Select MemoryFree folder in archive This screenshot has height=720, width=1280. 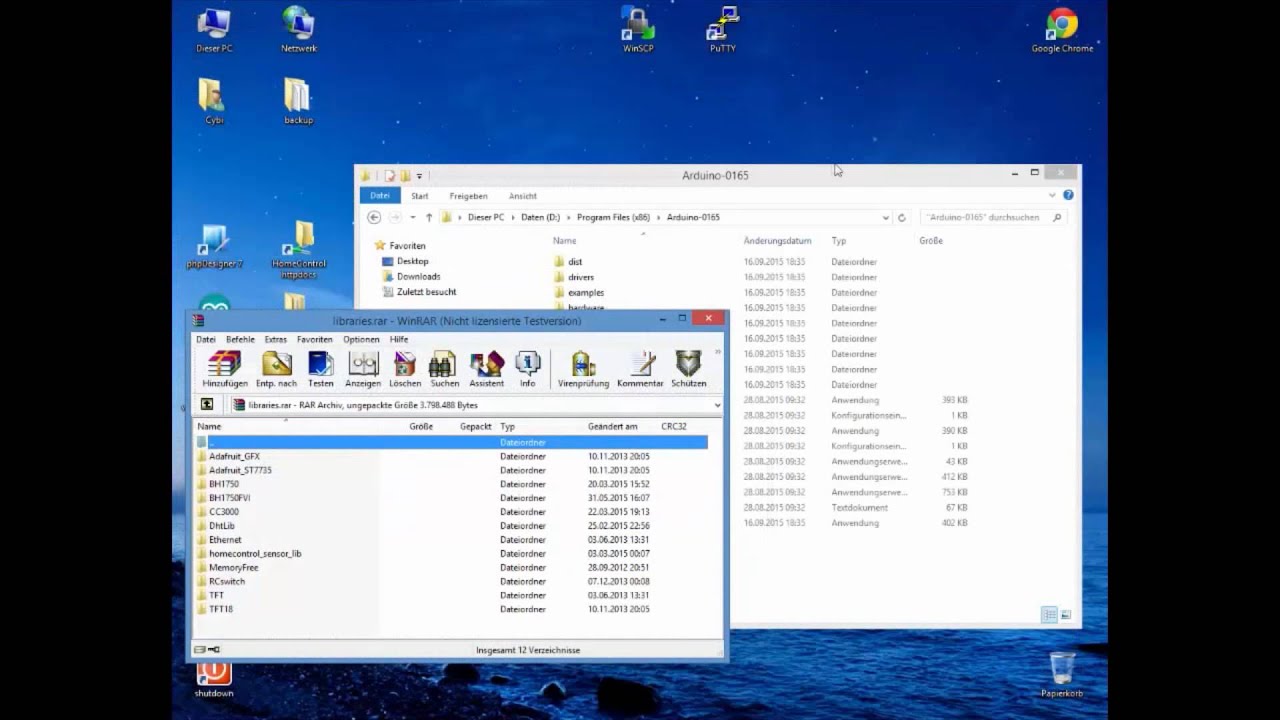[x=233, y=568]
